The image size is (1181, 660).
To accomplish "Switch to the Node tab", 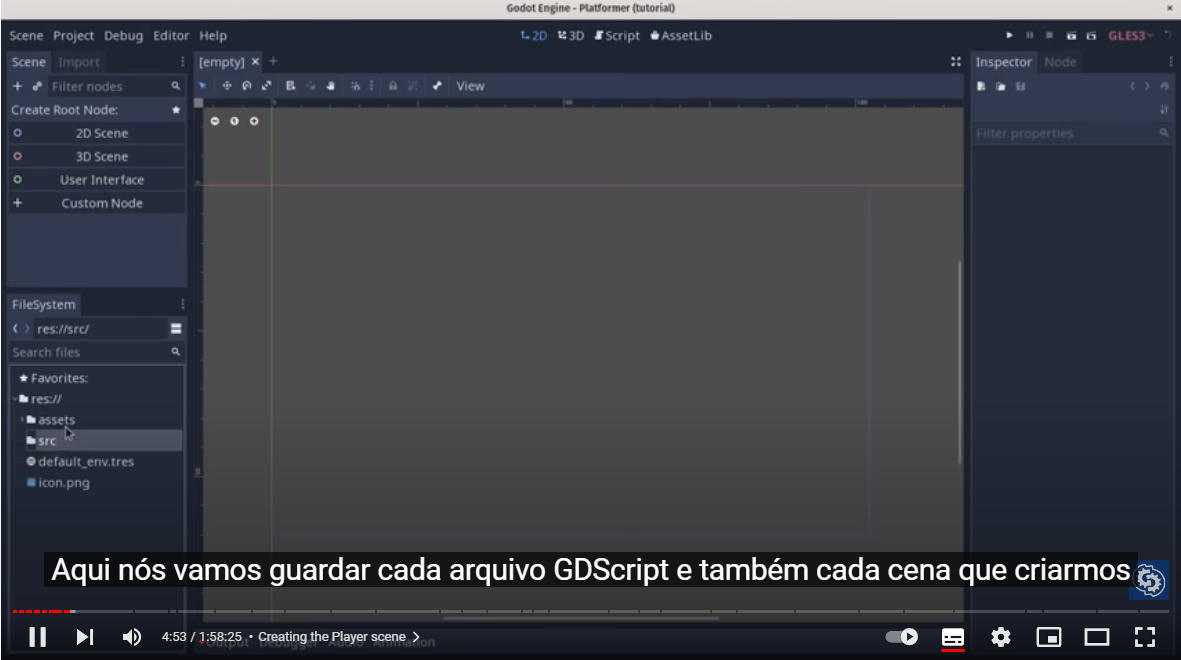I will 1060,62.
